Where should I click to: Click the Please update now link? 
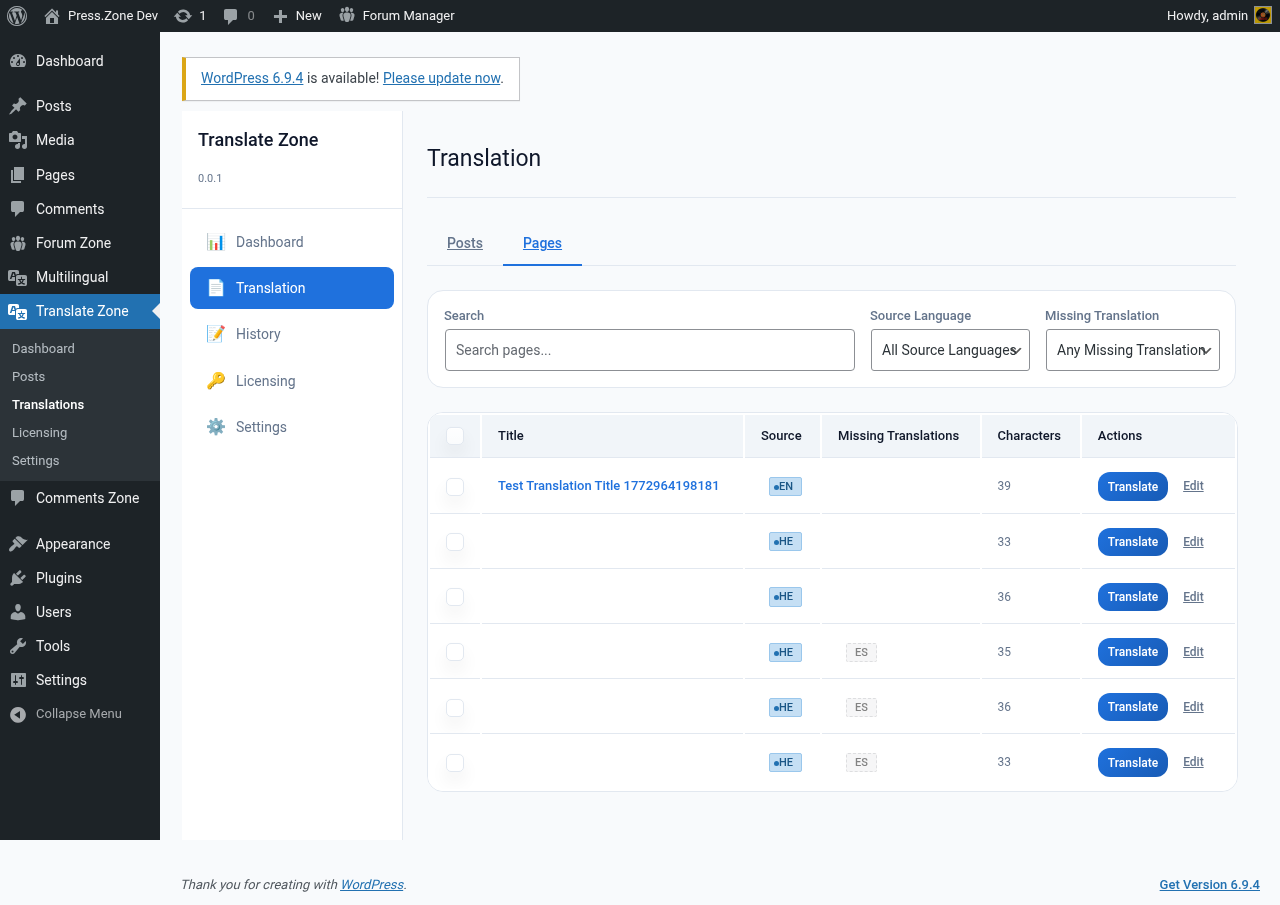441,78
